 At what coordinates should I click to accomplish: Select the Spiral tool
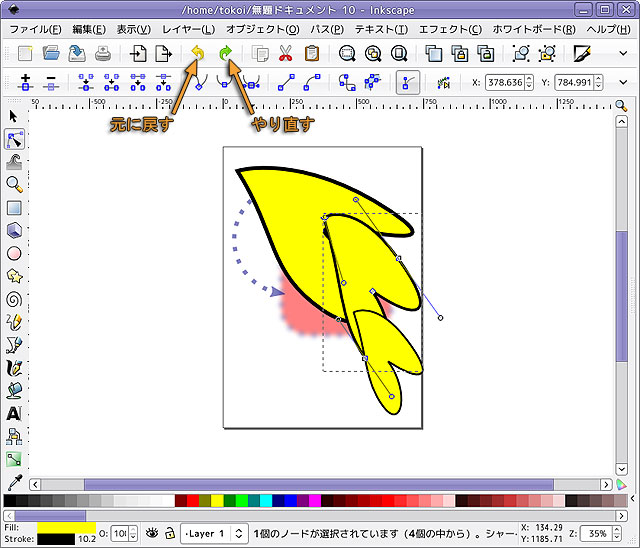pyautogui.click(x=14, y=298)
